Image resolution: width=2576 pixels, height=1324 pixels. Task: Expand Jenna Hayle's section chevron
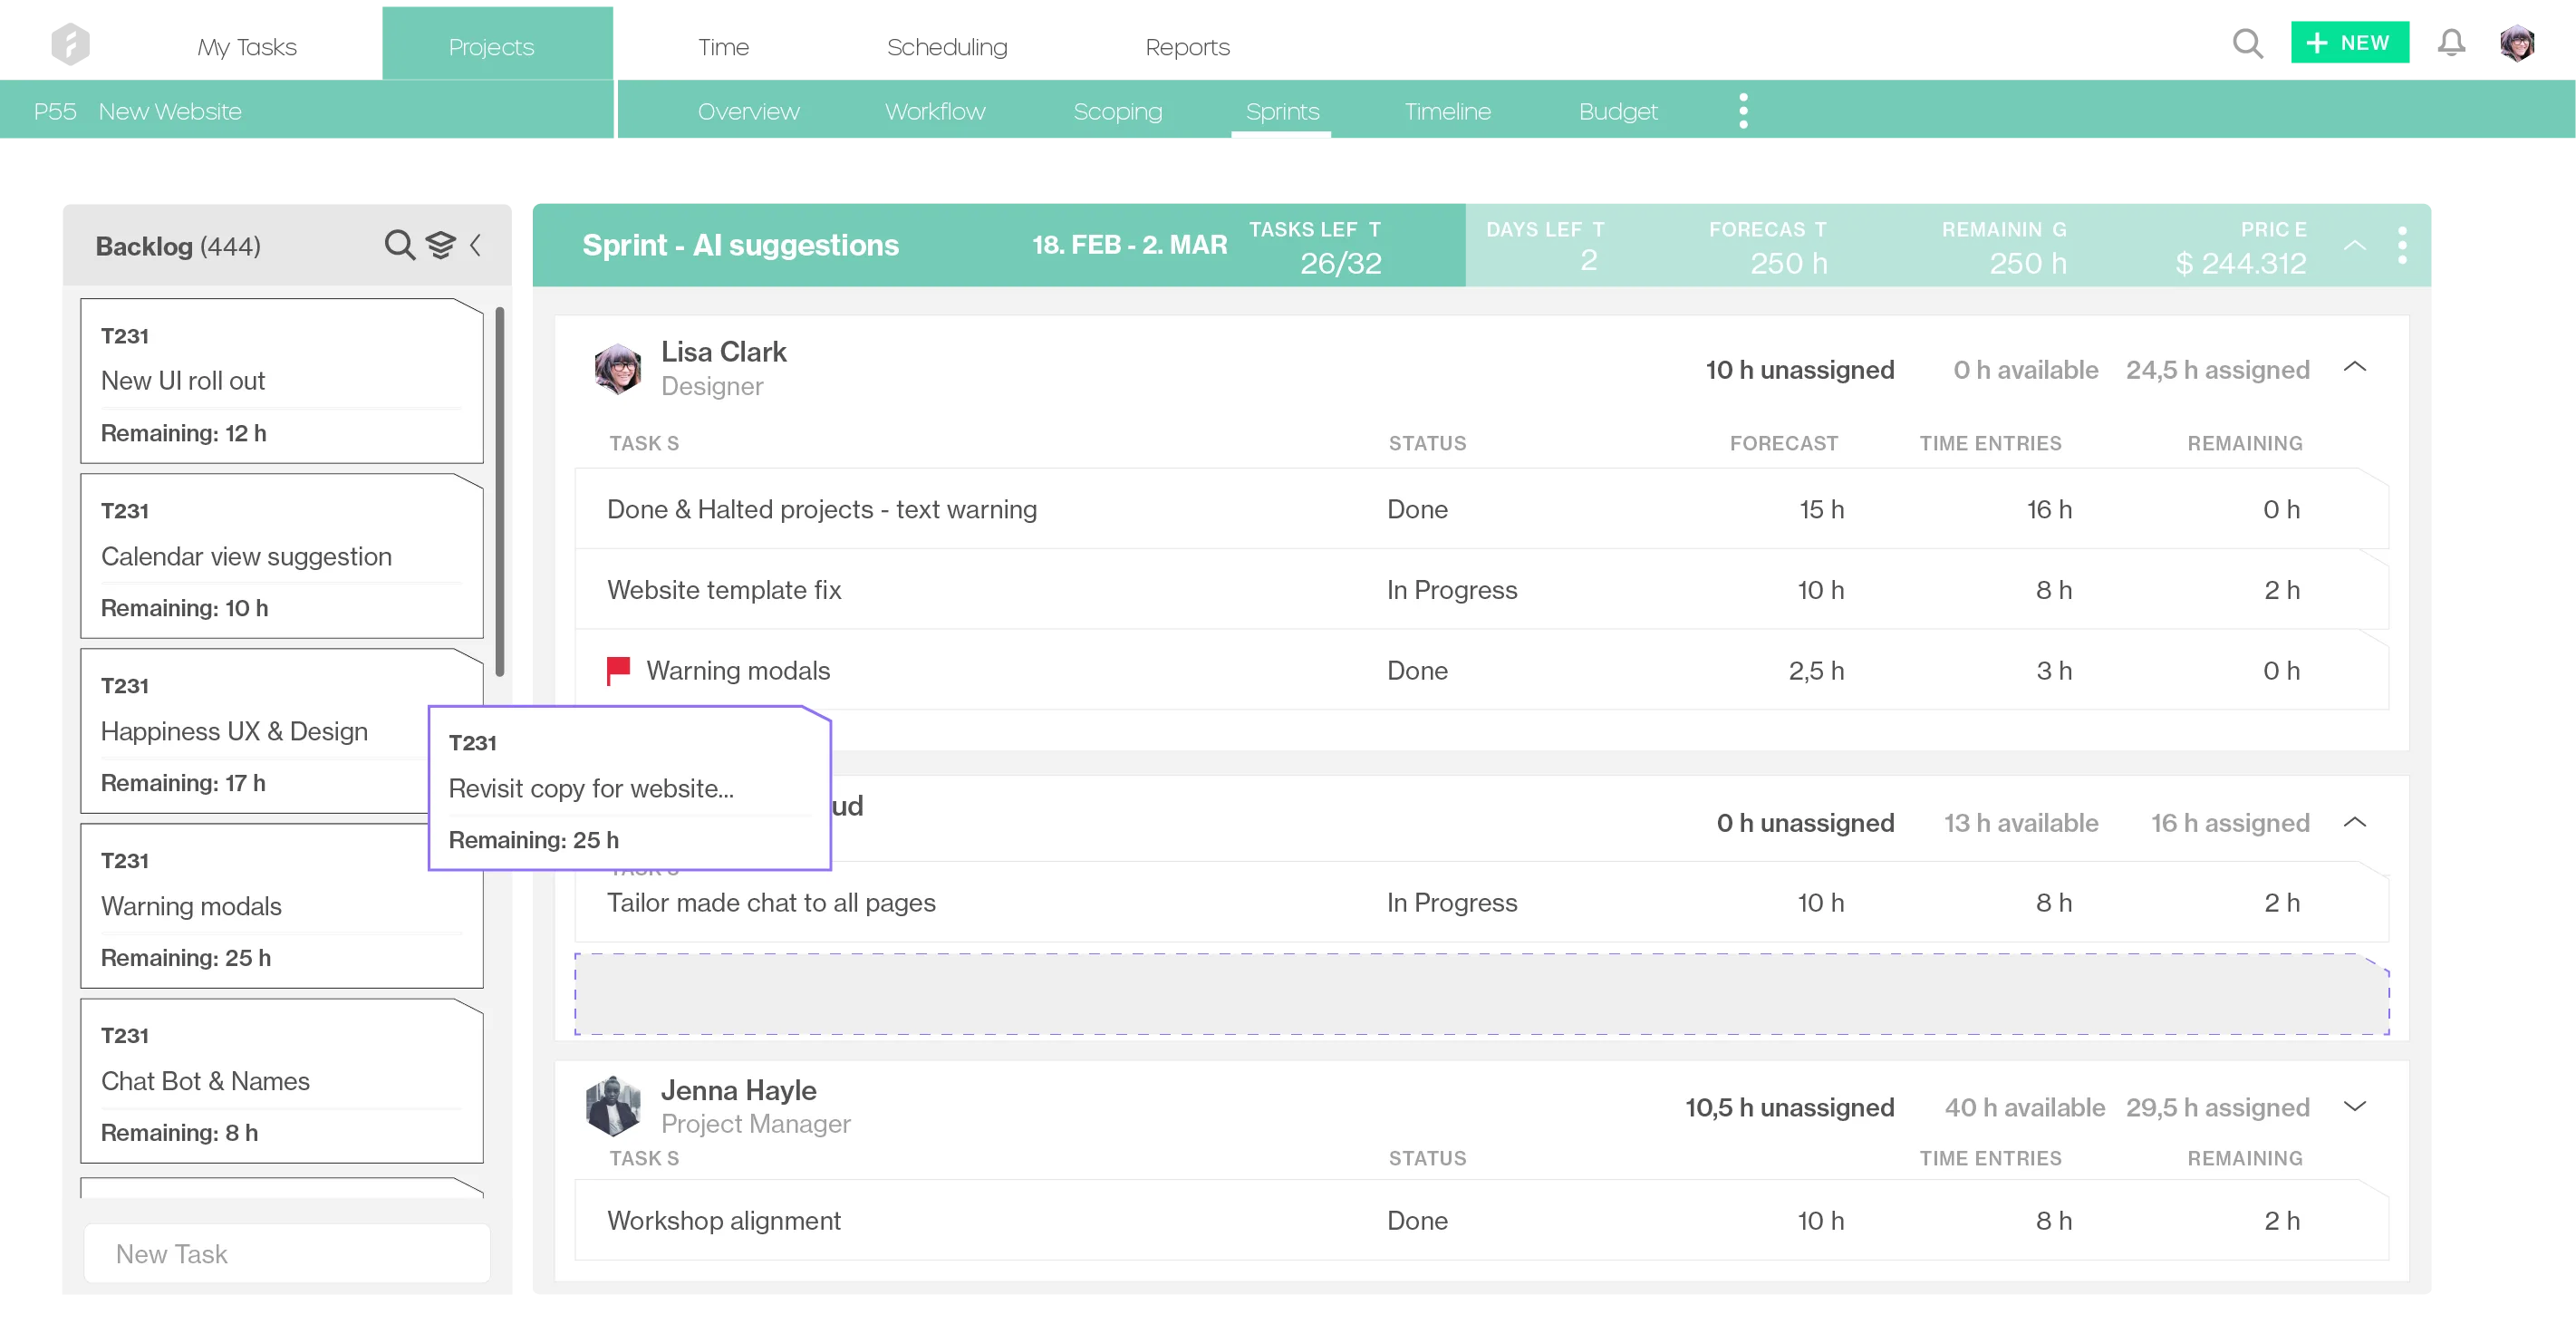coord(2355,1106)
